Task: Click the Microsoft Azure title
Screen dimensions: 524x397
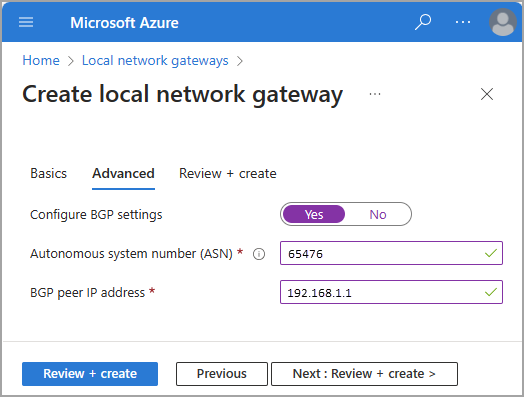Action: coord(124,23)
